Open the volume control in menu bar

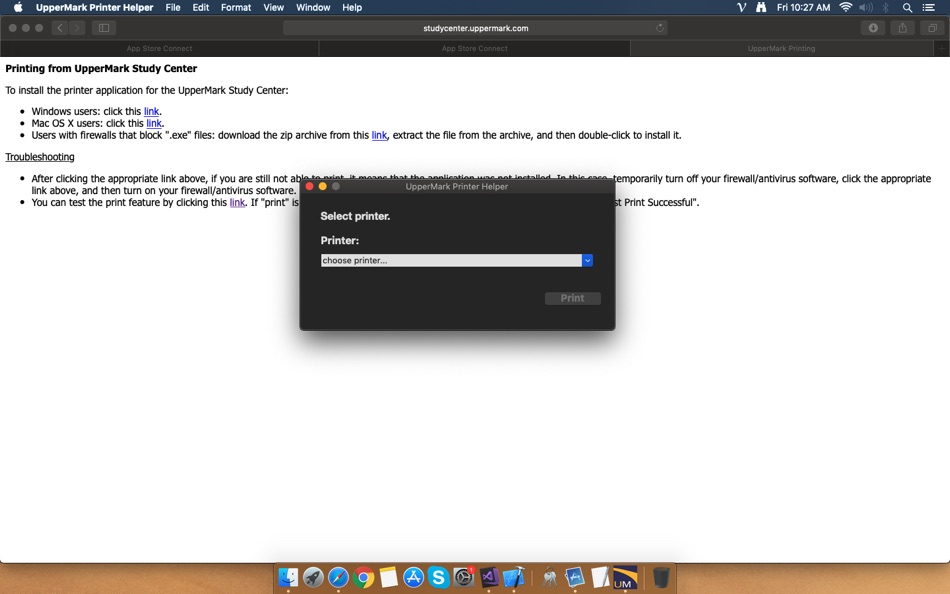(x=866, y=7)
